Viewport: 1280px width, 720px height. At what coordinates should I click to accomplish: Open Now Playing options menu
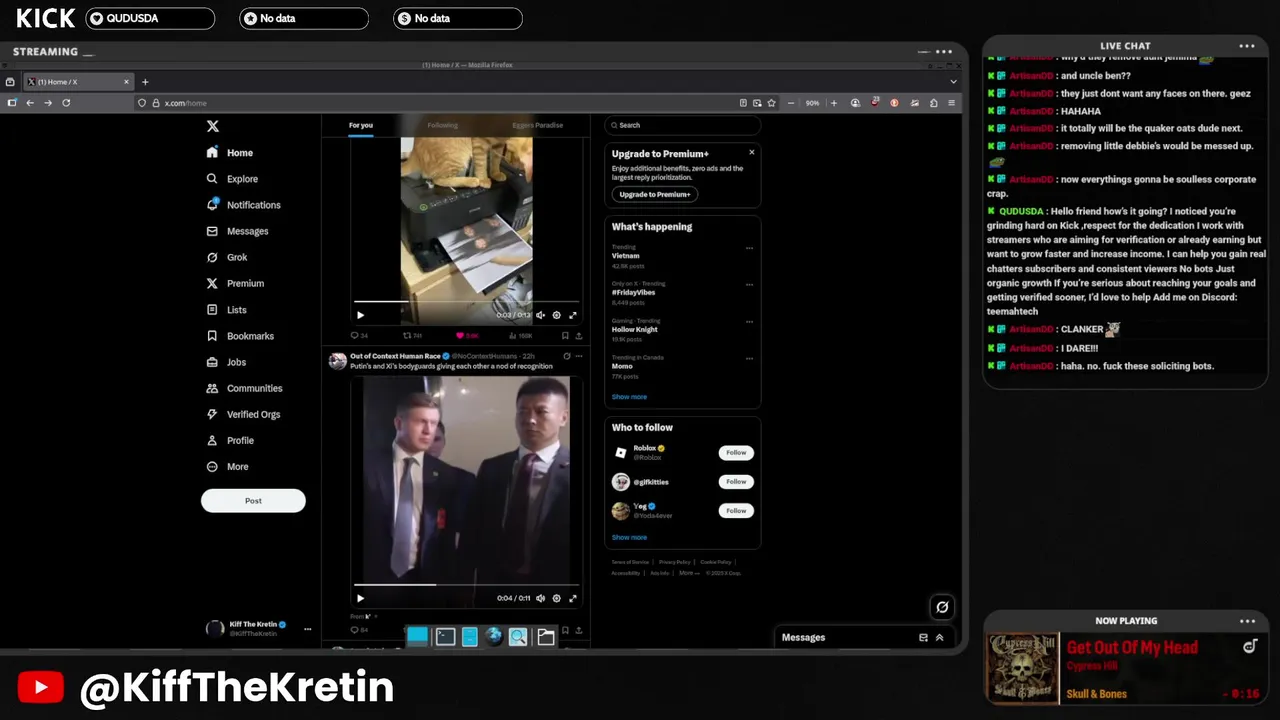click(1247, 621)
